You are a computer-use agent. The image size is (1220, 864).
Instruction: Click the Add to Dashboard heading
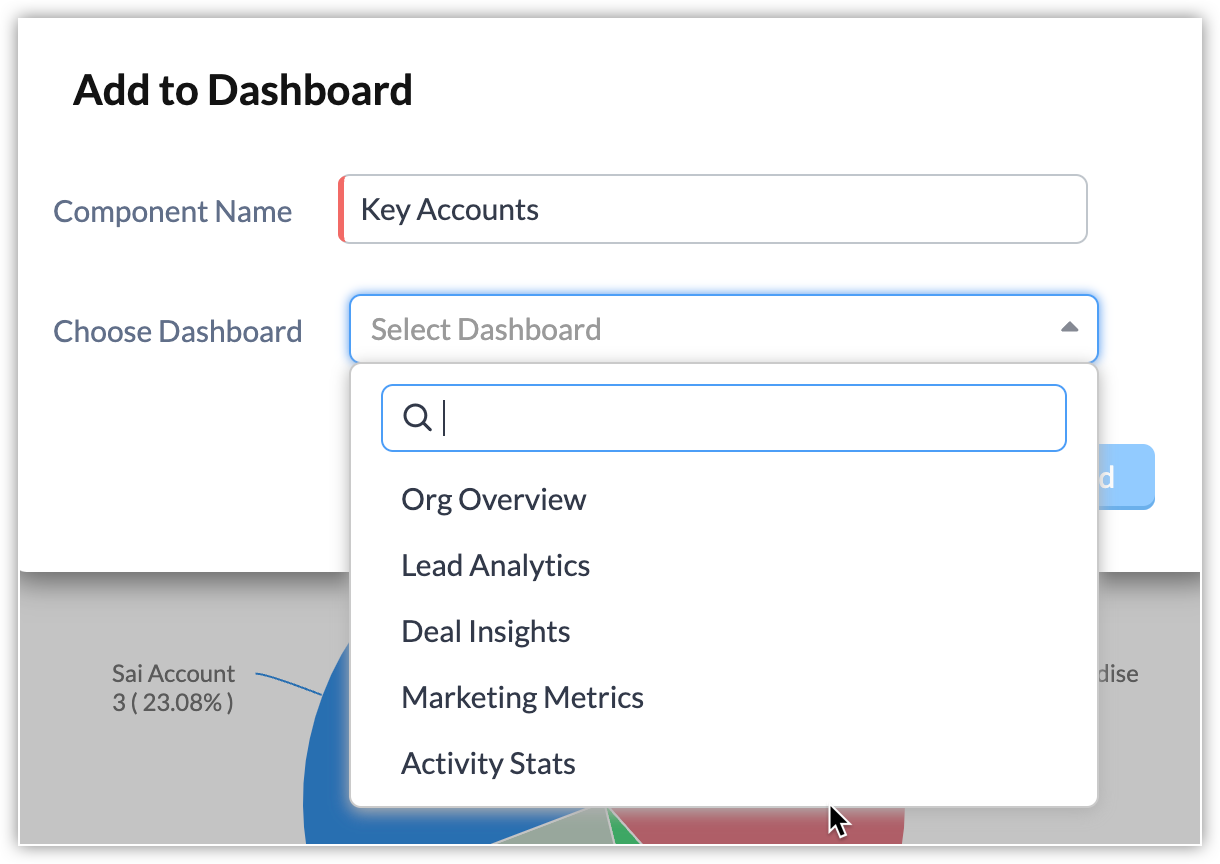(243, 91)
